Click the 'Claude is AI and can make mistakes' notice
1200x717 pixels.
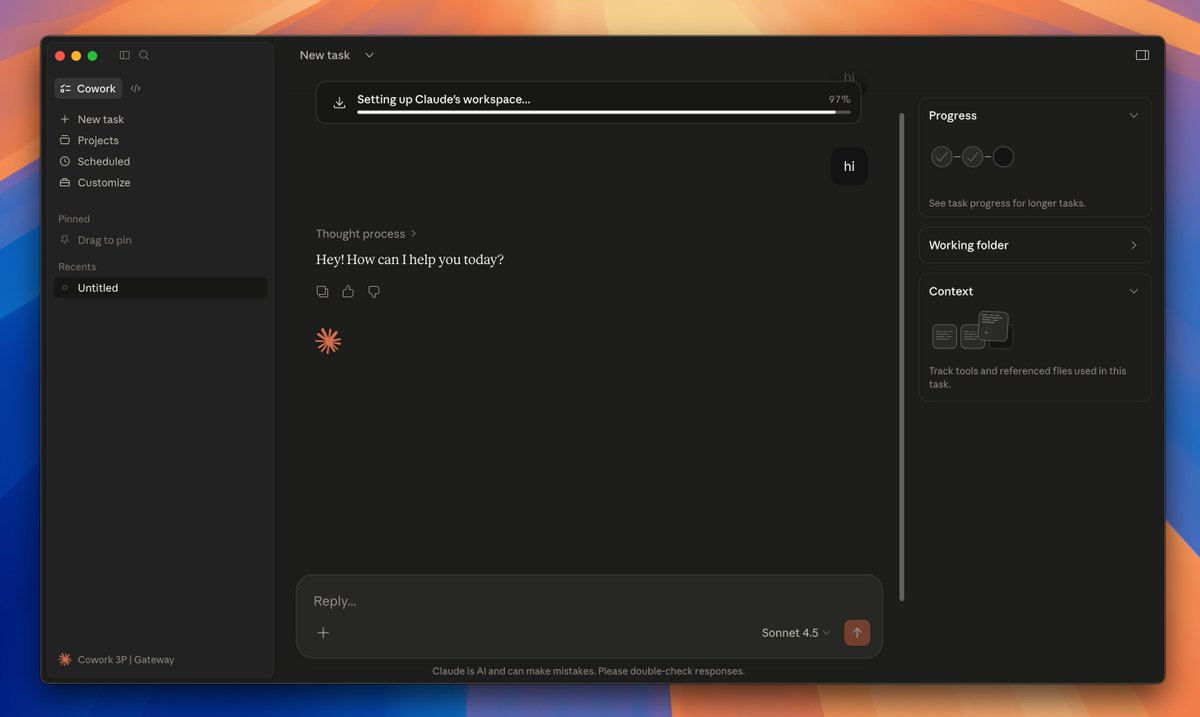(x=588, y=671)
